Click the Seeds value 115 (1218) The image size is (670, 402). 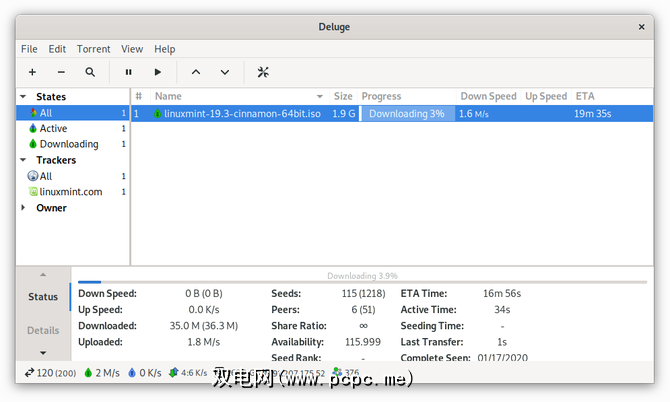[363, 293]
